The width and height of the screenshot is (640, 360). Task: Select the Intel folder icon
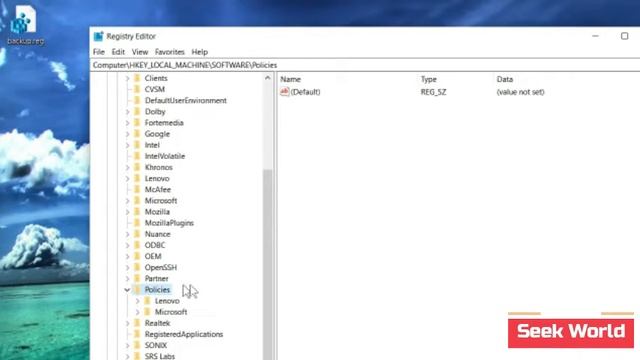point(137,145)
